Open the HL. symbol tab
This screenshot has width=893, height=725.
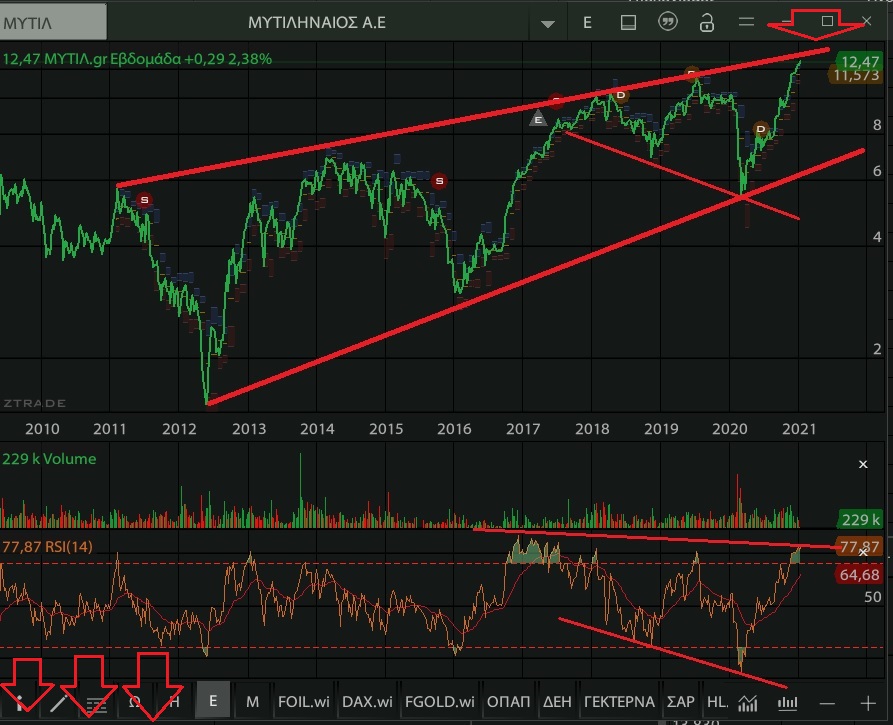click(717, 702)
